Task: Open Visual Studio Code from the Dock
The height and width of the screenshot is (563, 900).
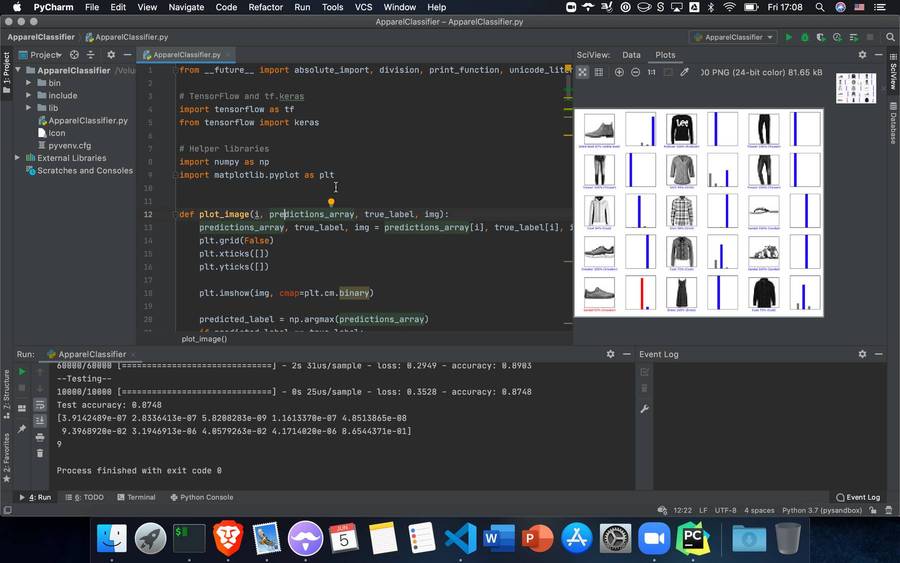Action: click(x=460, y=539)
